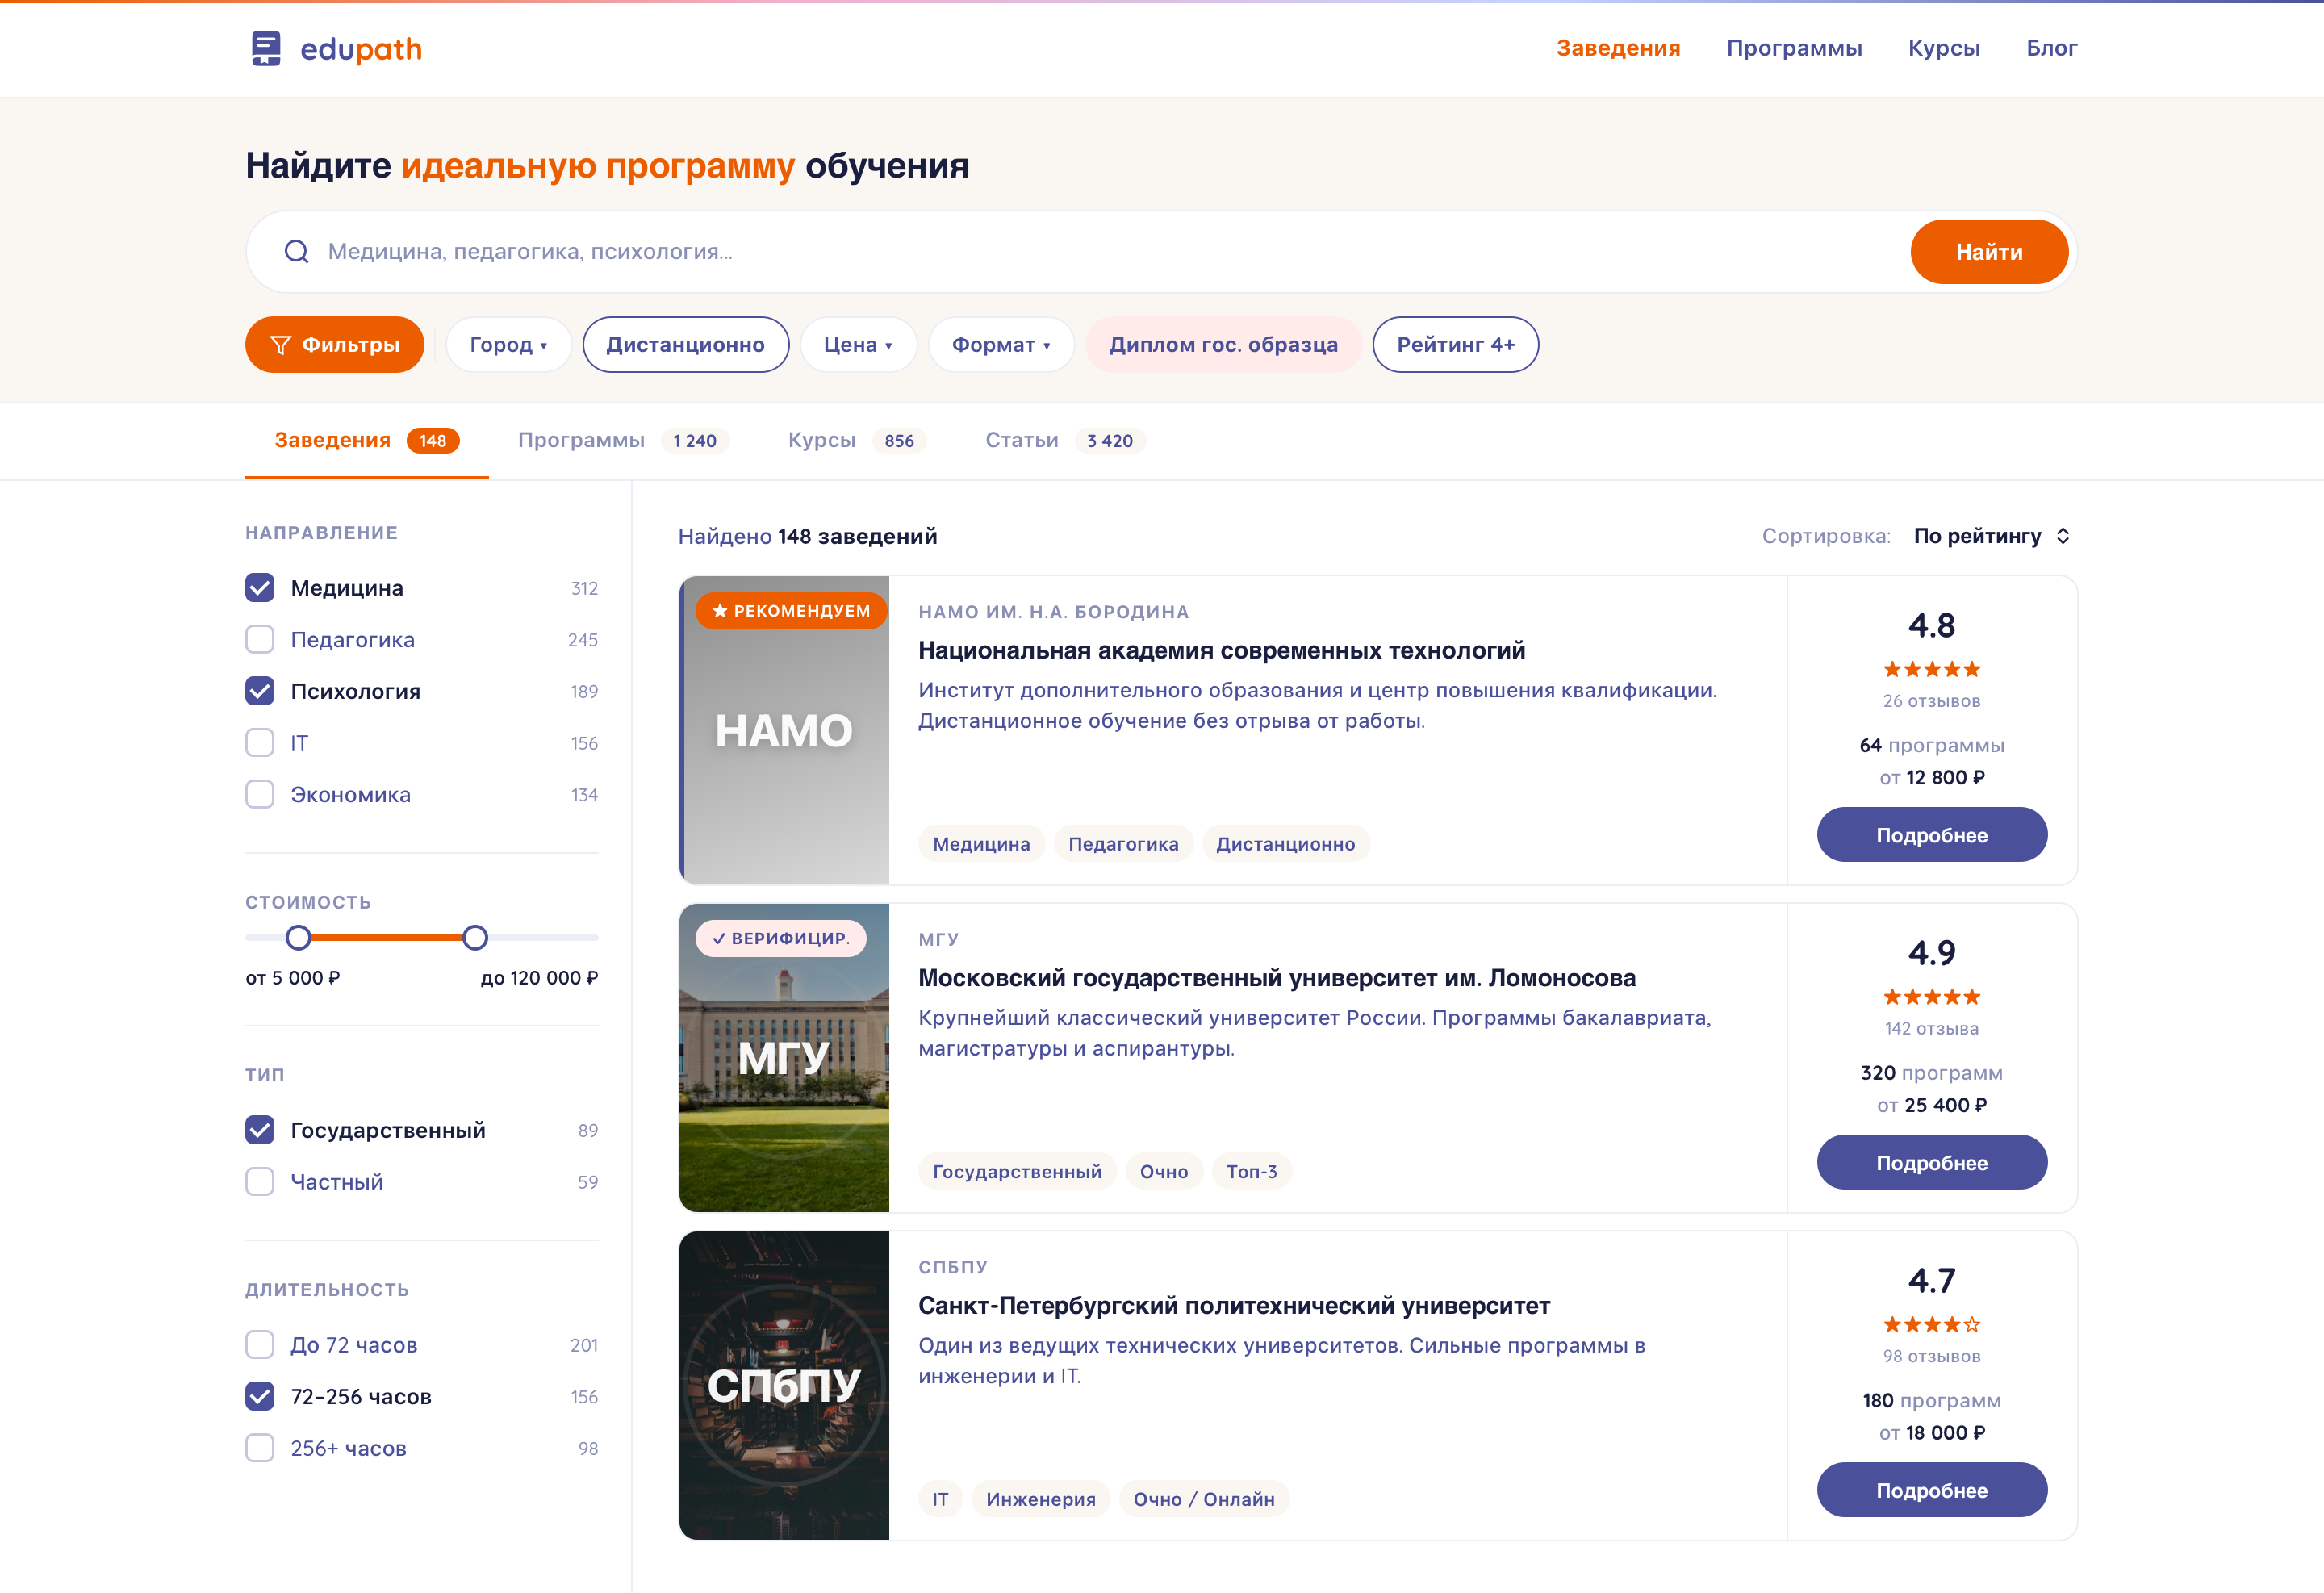The width and height of the screenshot is (2324, 1593).
Task: Uncheck the Государственный type checkbox
Action: pos(260,1130)
